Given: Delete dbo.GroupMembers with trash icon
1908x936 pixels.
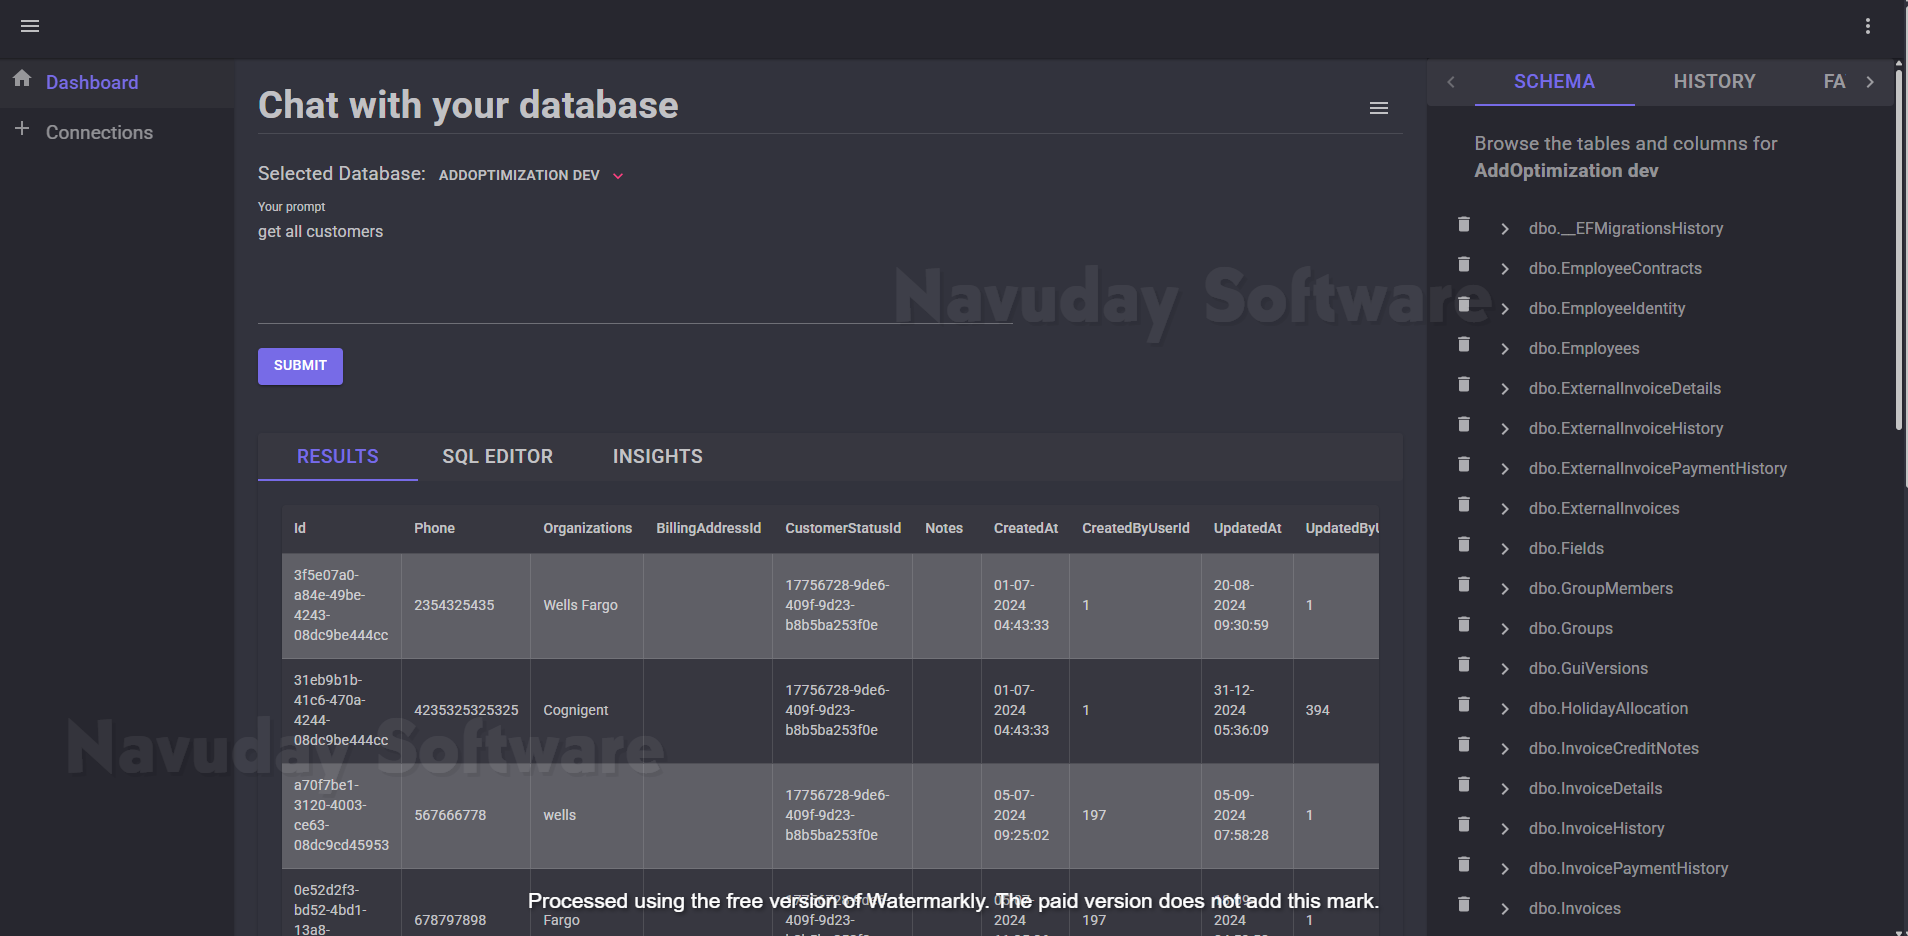Looking at the screenshot, I should pyautogui.click(x=1464, y=584).
